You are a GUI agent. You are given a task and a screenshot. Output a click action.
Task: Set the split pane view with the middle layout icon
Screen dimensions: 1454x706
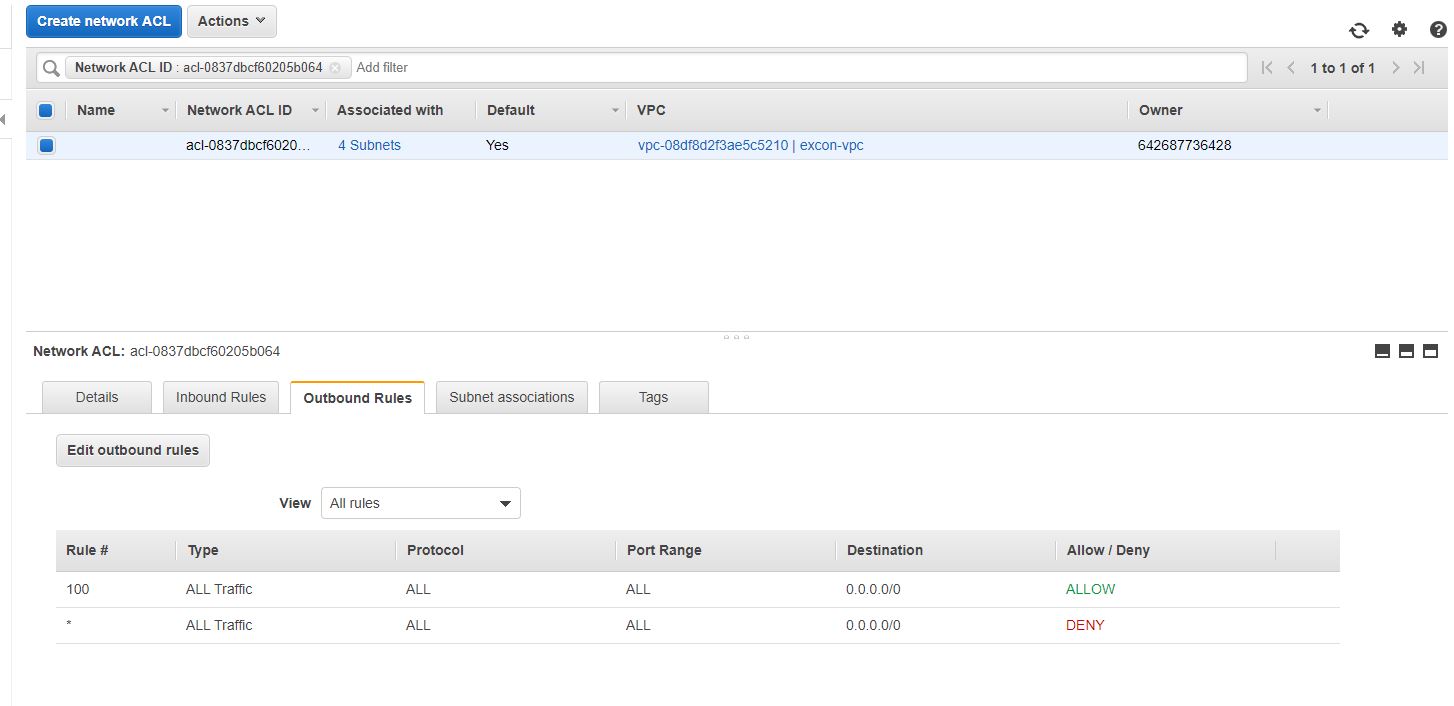[x=1406, y=351]
